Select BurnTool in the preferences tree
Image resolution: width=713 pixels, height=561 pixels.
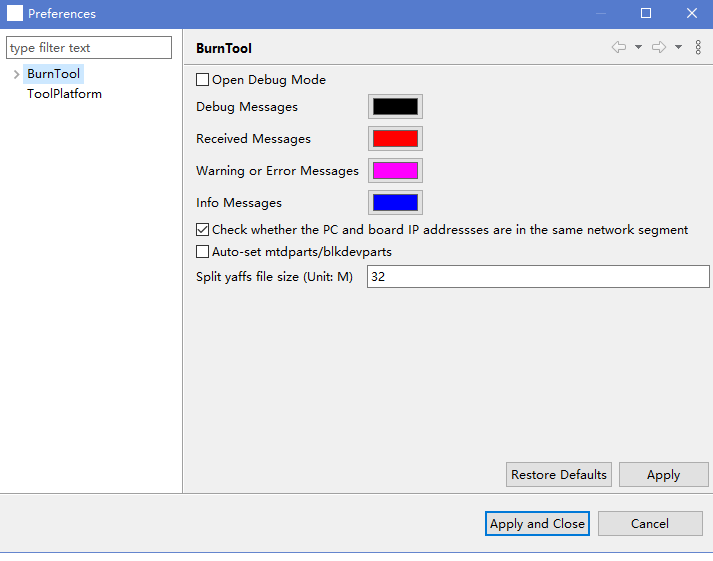point(53,74)
